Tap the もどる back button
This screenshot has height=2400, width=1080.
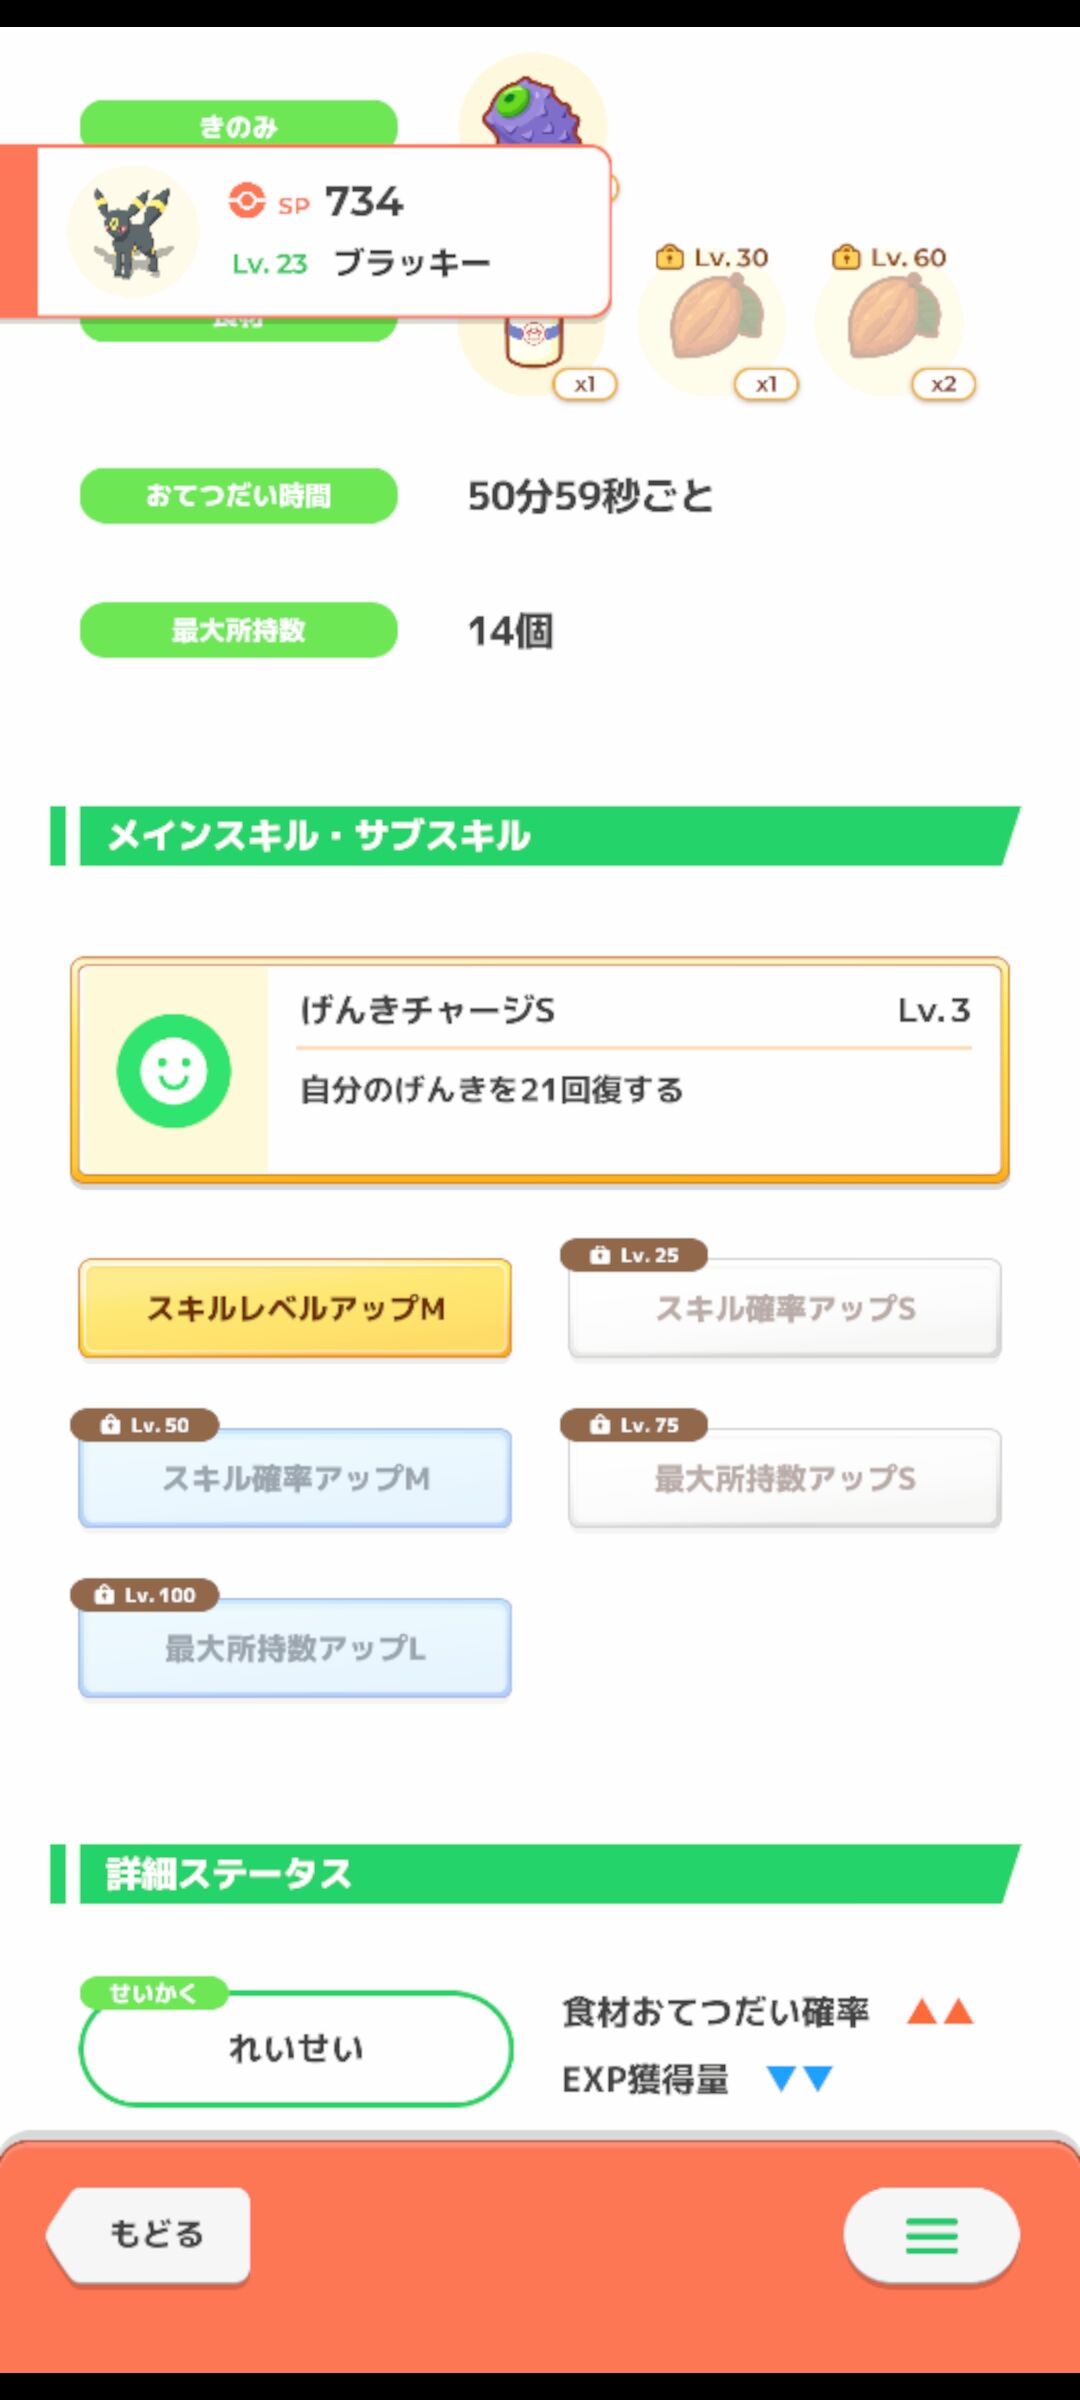(149, 2235)
